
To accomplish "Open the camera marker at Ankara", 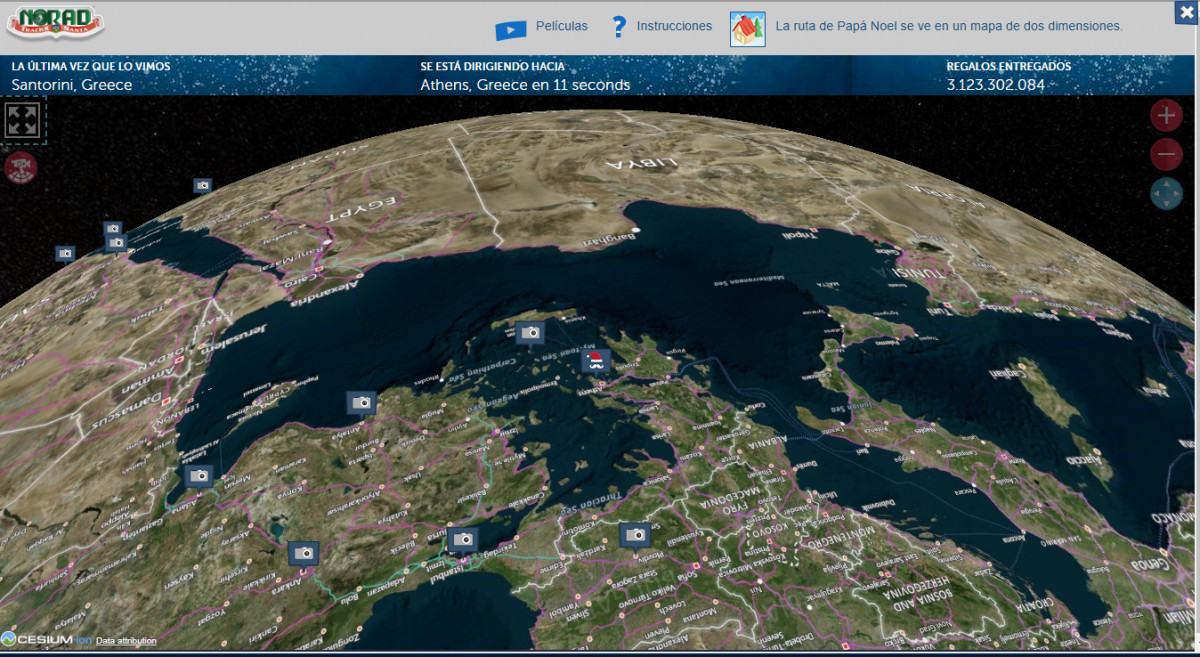I will coord(303,552).
